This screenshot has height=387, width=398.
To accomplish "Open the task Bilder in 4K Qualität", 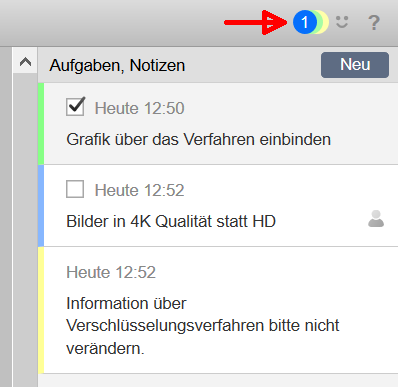I will point(171,221).
